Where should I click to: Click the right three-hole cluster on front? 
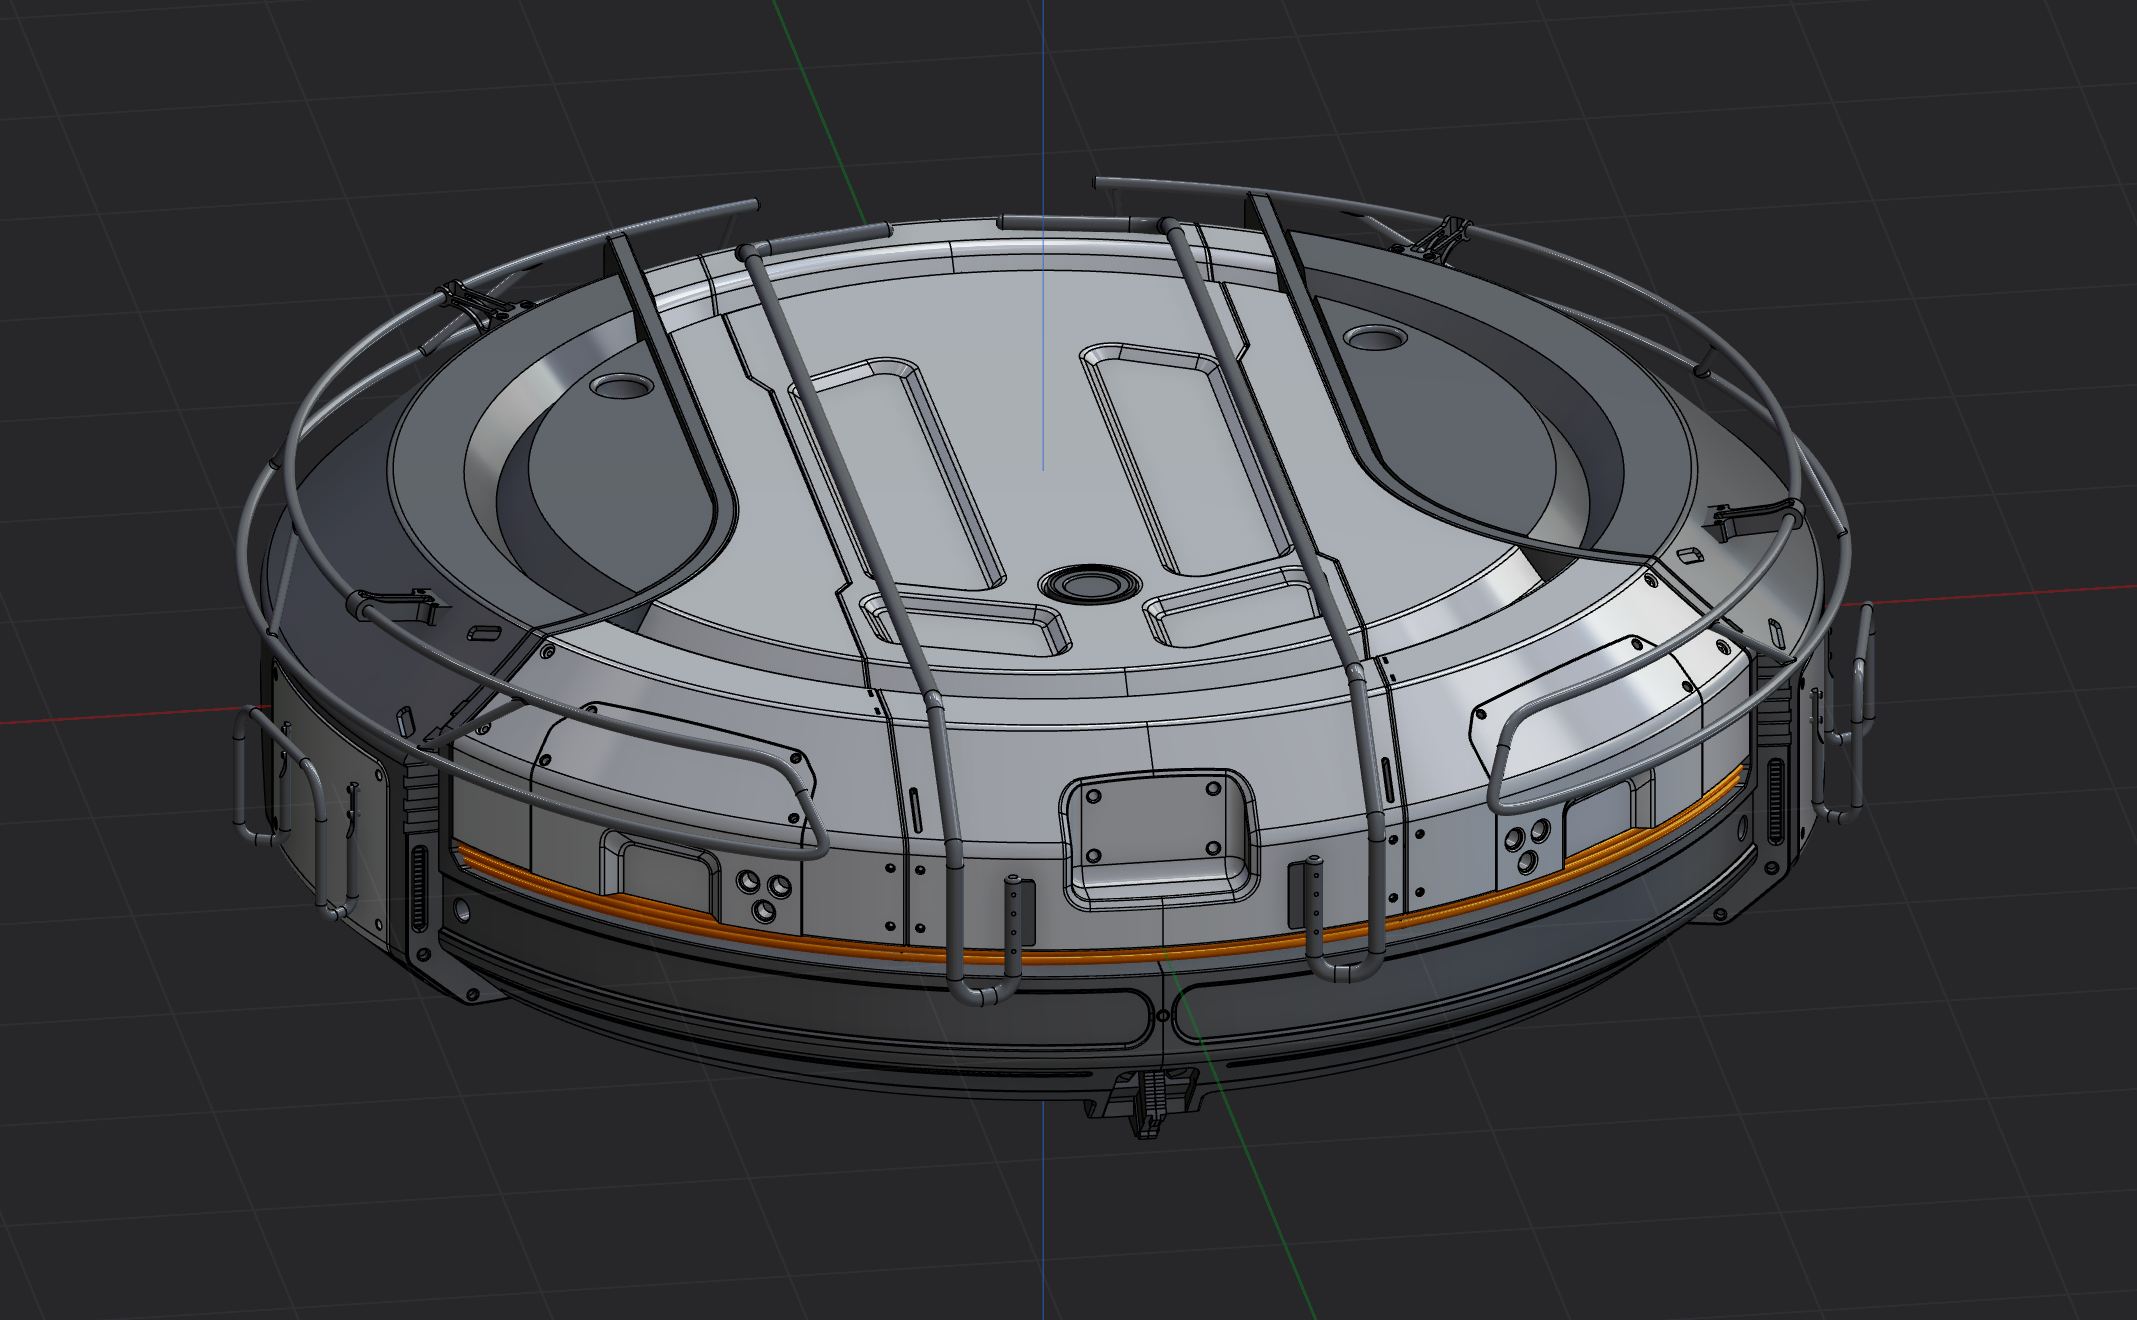(1530, 846)
